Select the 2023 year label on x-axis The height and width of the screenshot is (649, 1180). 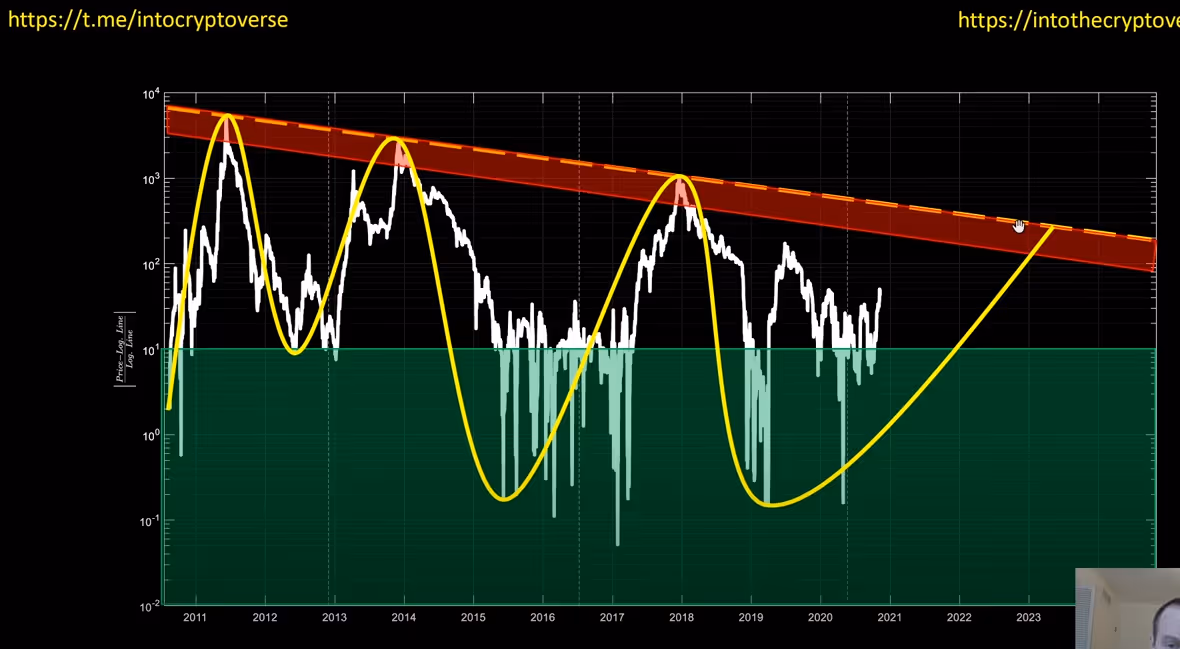[x=1028, y=617]
